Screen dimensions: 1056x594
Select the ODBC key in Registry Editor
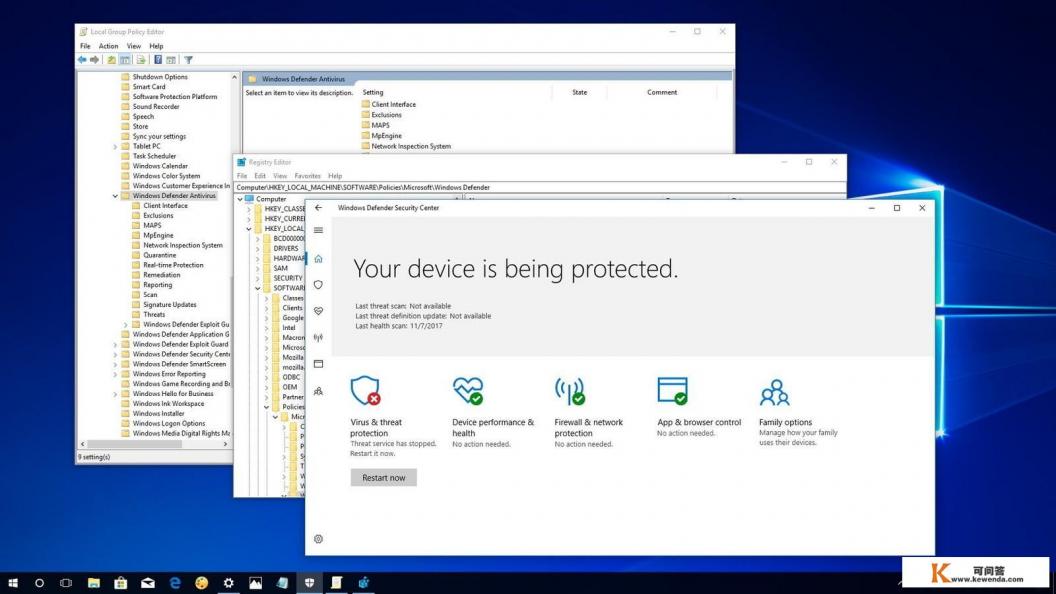click(x=291, y=377)
